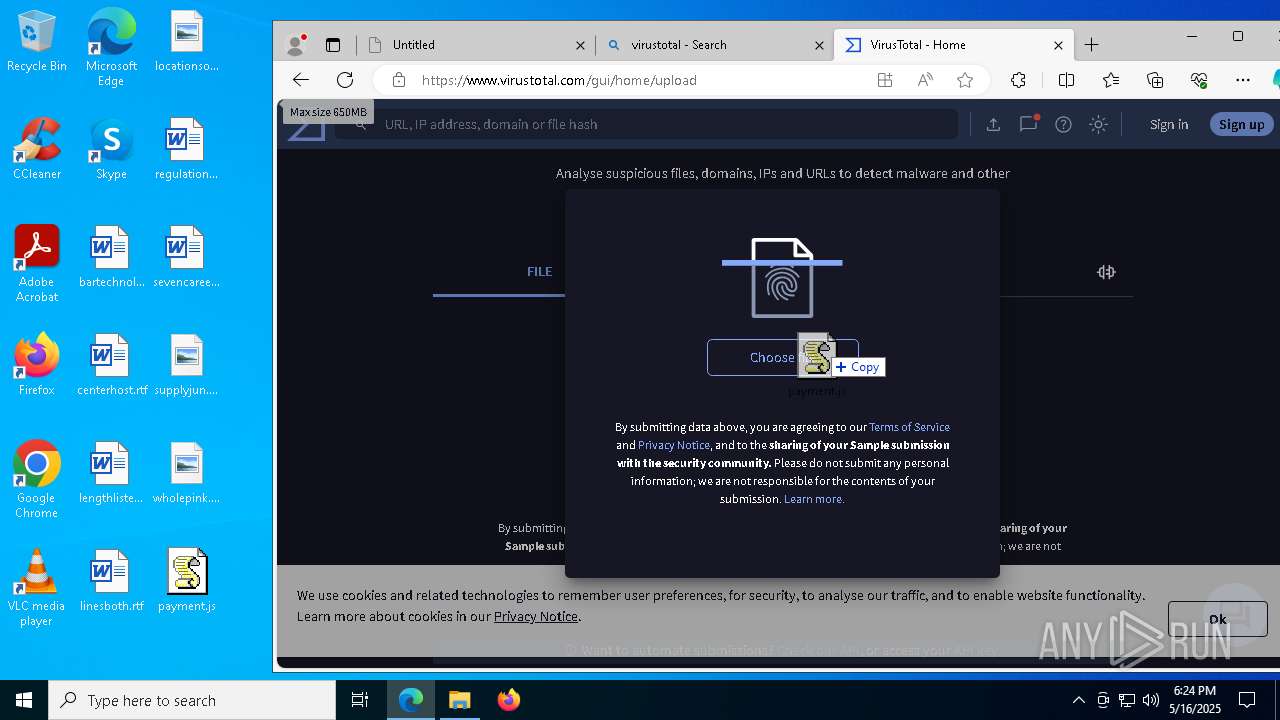Open the Edge profile icon
Screen dimensions: 1280x720
tap(295, 45)
